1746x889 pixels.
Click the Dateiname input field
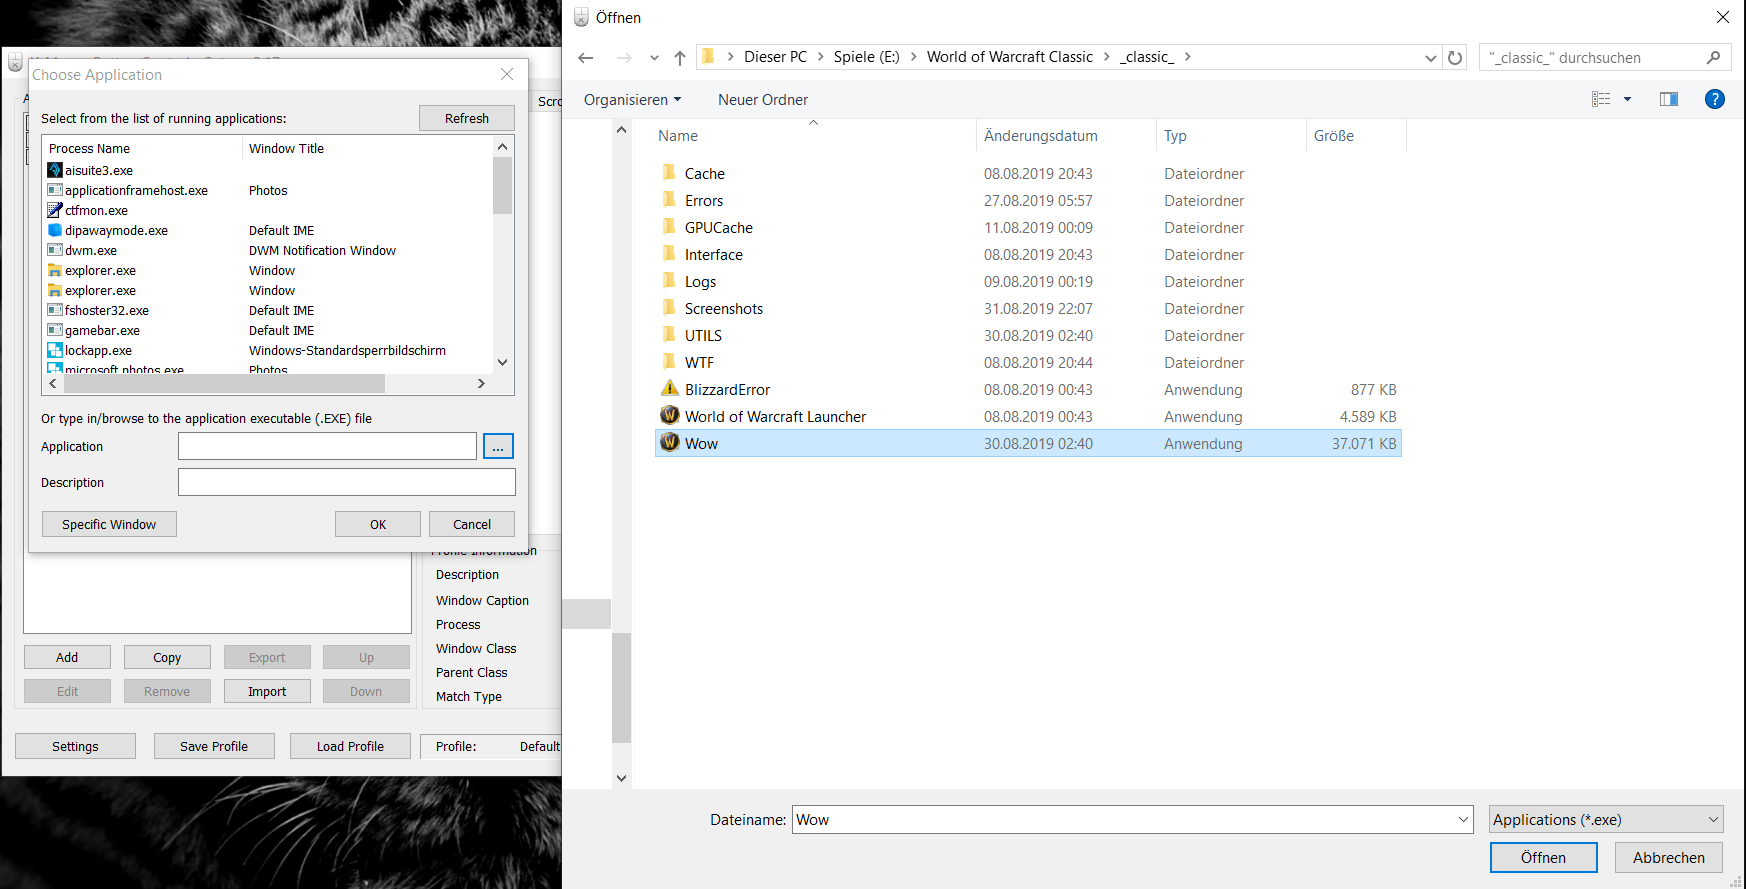tap(1132, 820)
